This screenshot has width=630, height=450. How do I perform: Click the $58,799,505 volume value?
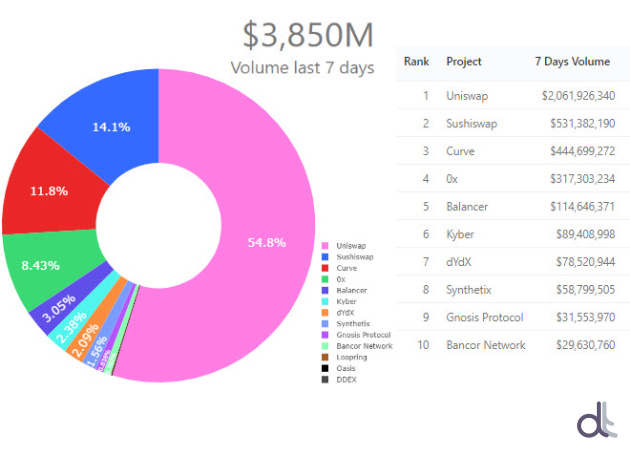coord(585,290)
